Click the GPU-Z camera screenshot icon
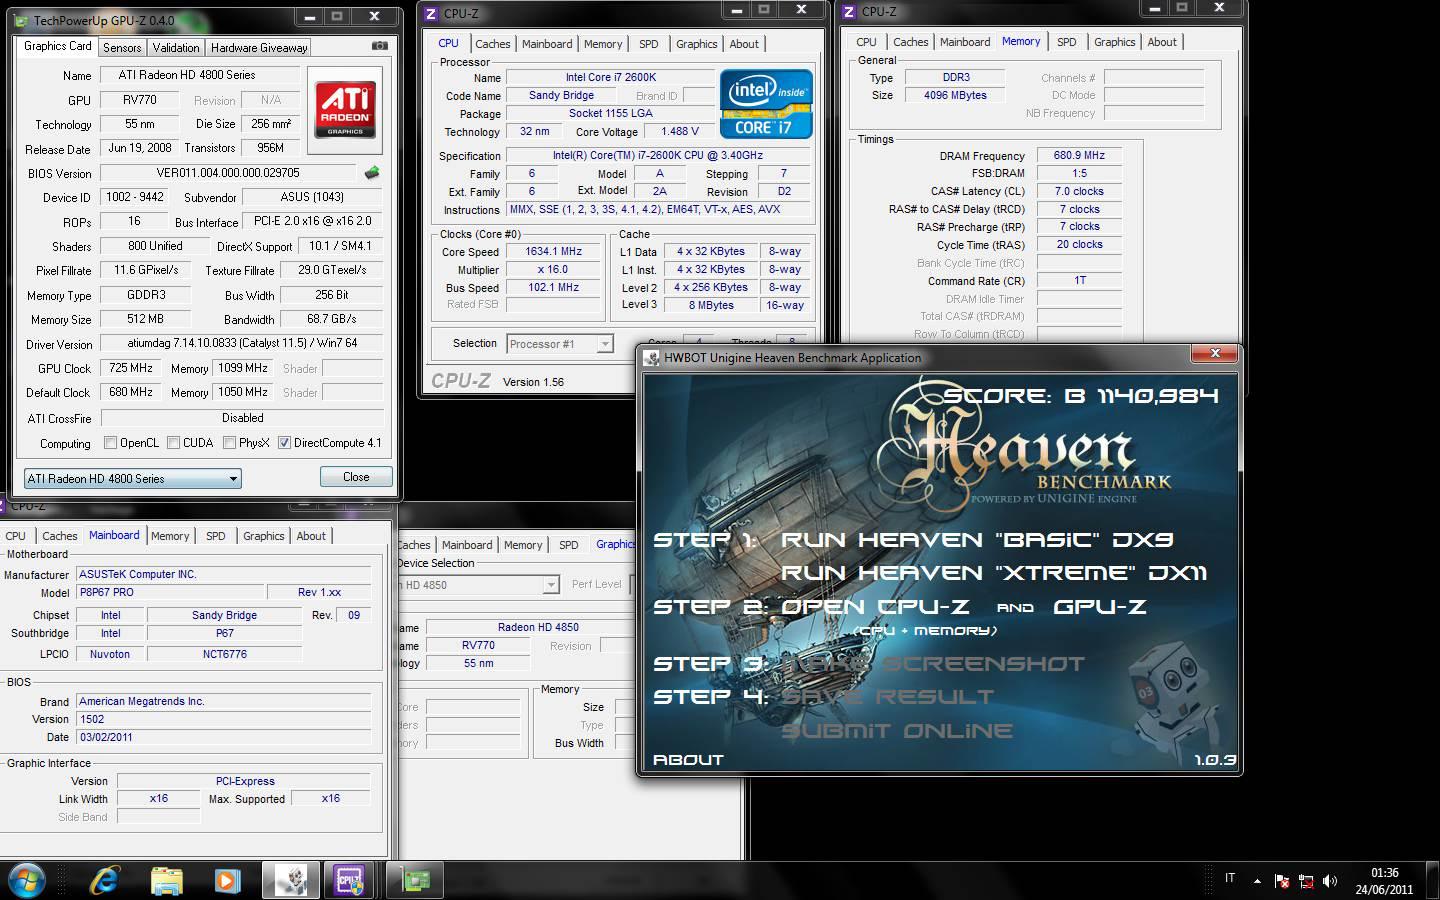 click(379, 46)
